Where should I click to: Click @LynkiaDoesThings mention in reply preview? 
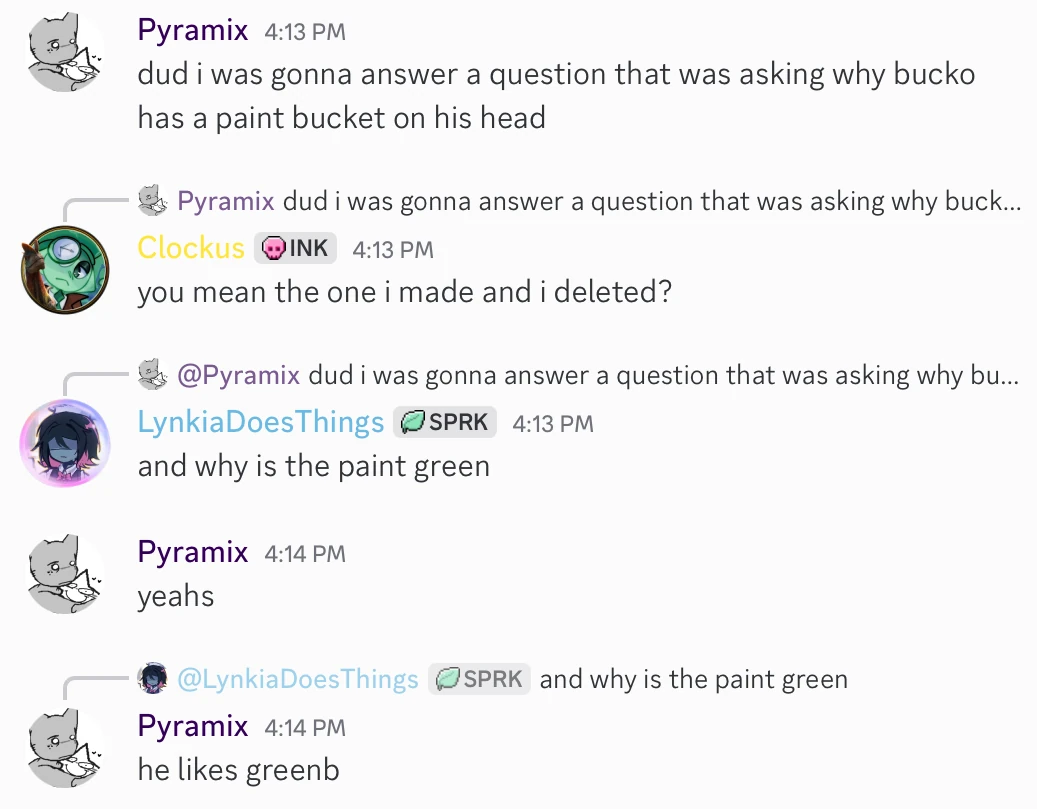[297, 680]
